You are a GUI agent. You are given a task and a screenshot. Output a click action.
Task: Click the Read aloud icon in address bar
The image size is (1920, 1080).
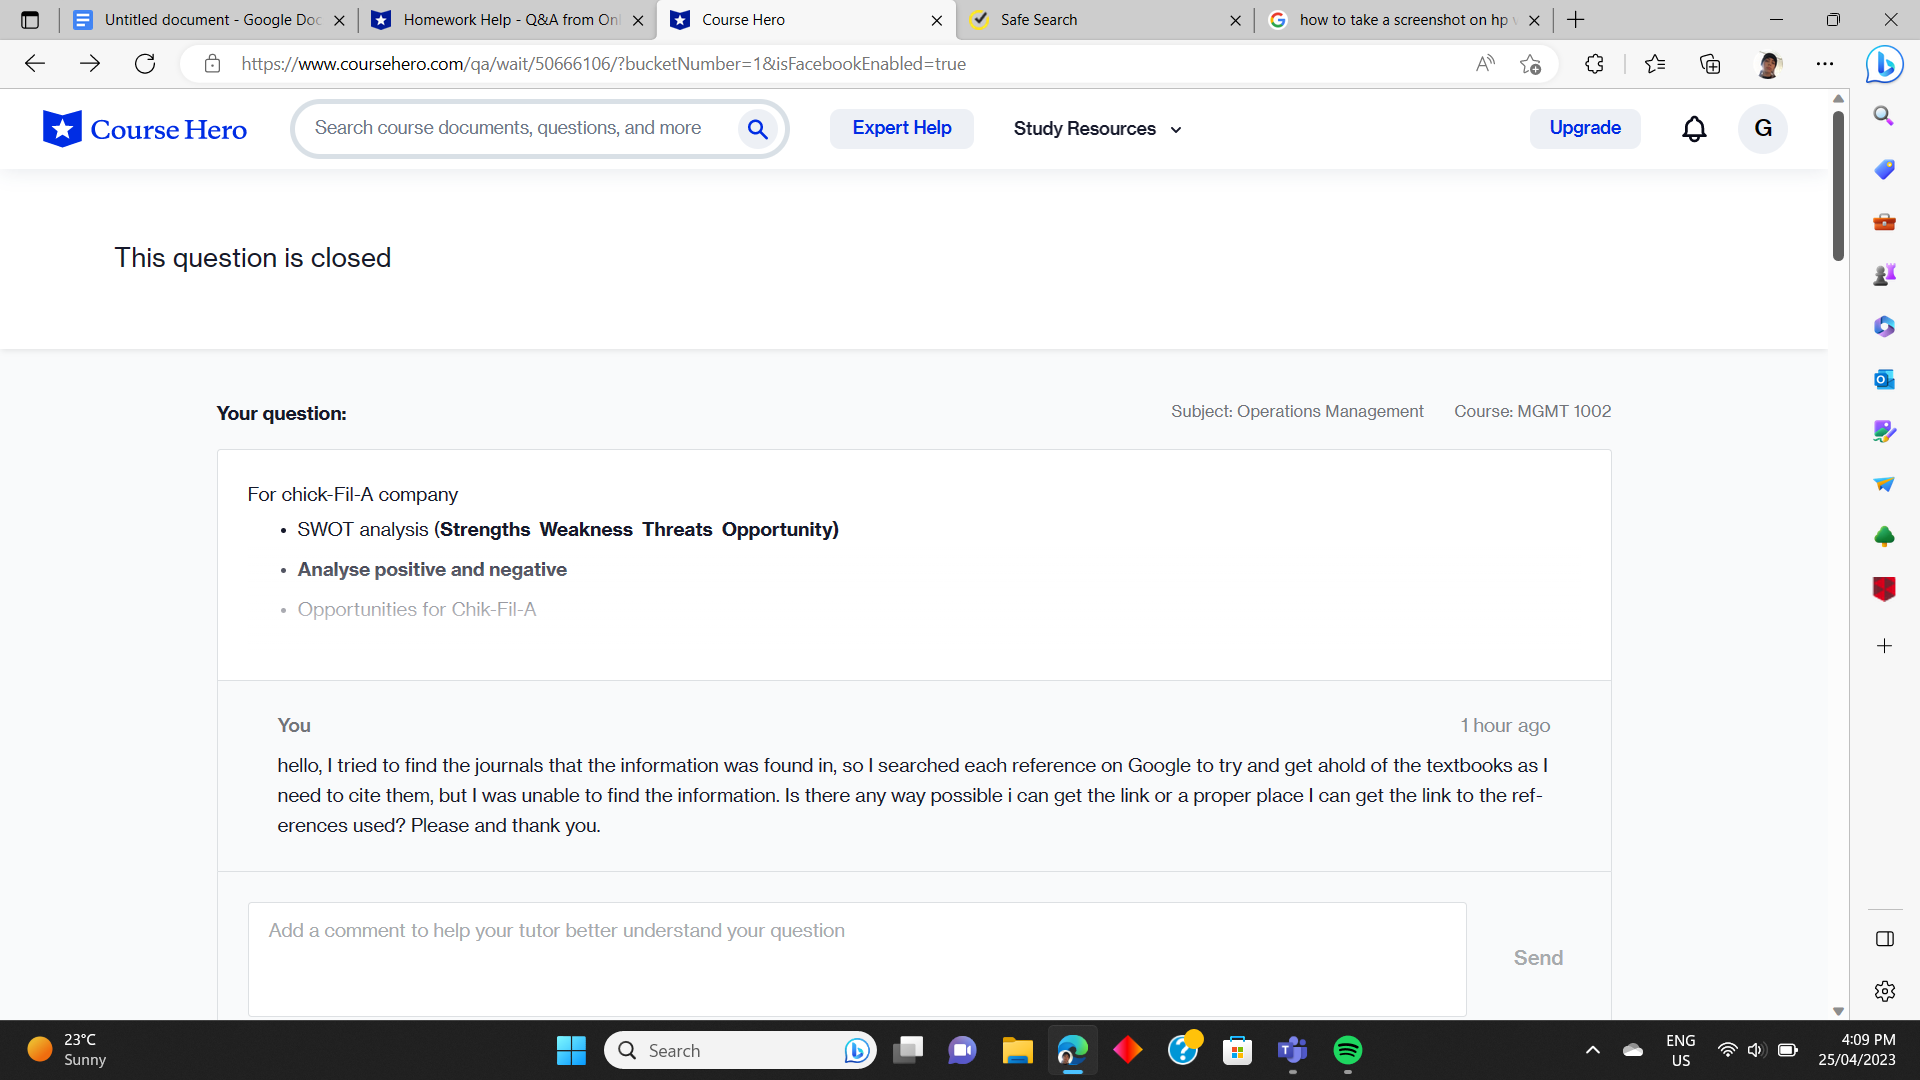coord(1485,64)
